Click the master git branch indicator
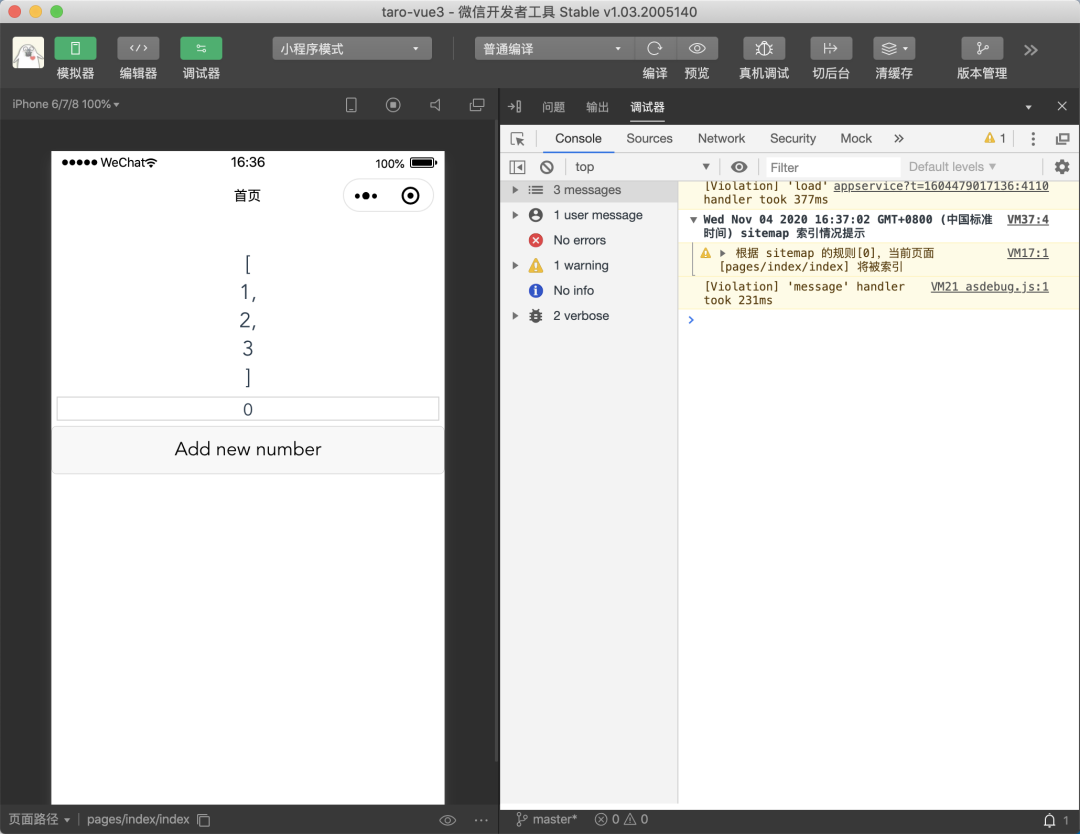The image size is (1080, 834). 546,820
